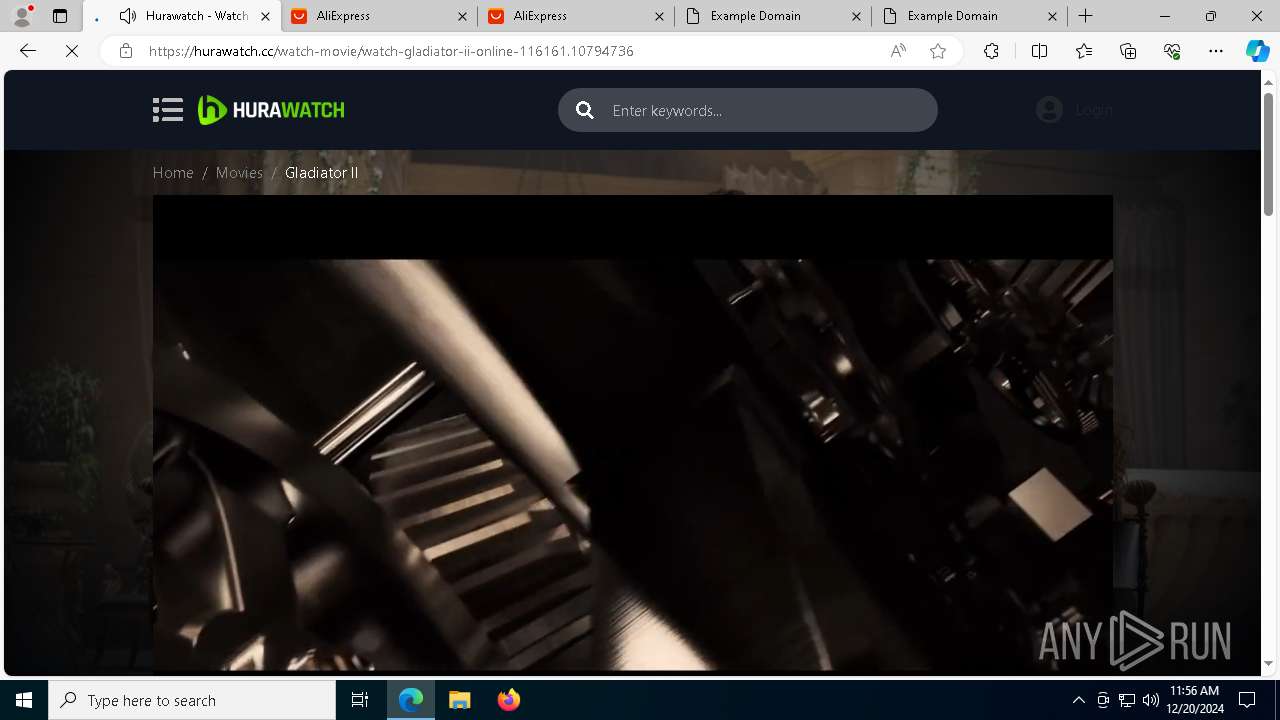Open Browser essentials
The height and width of the screenshot is (720, 1280).
pos(1172,51)
